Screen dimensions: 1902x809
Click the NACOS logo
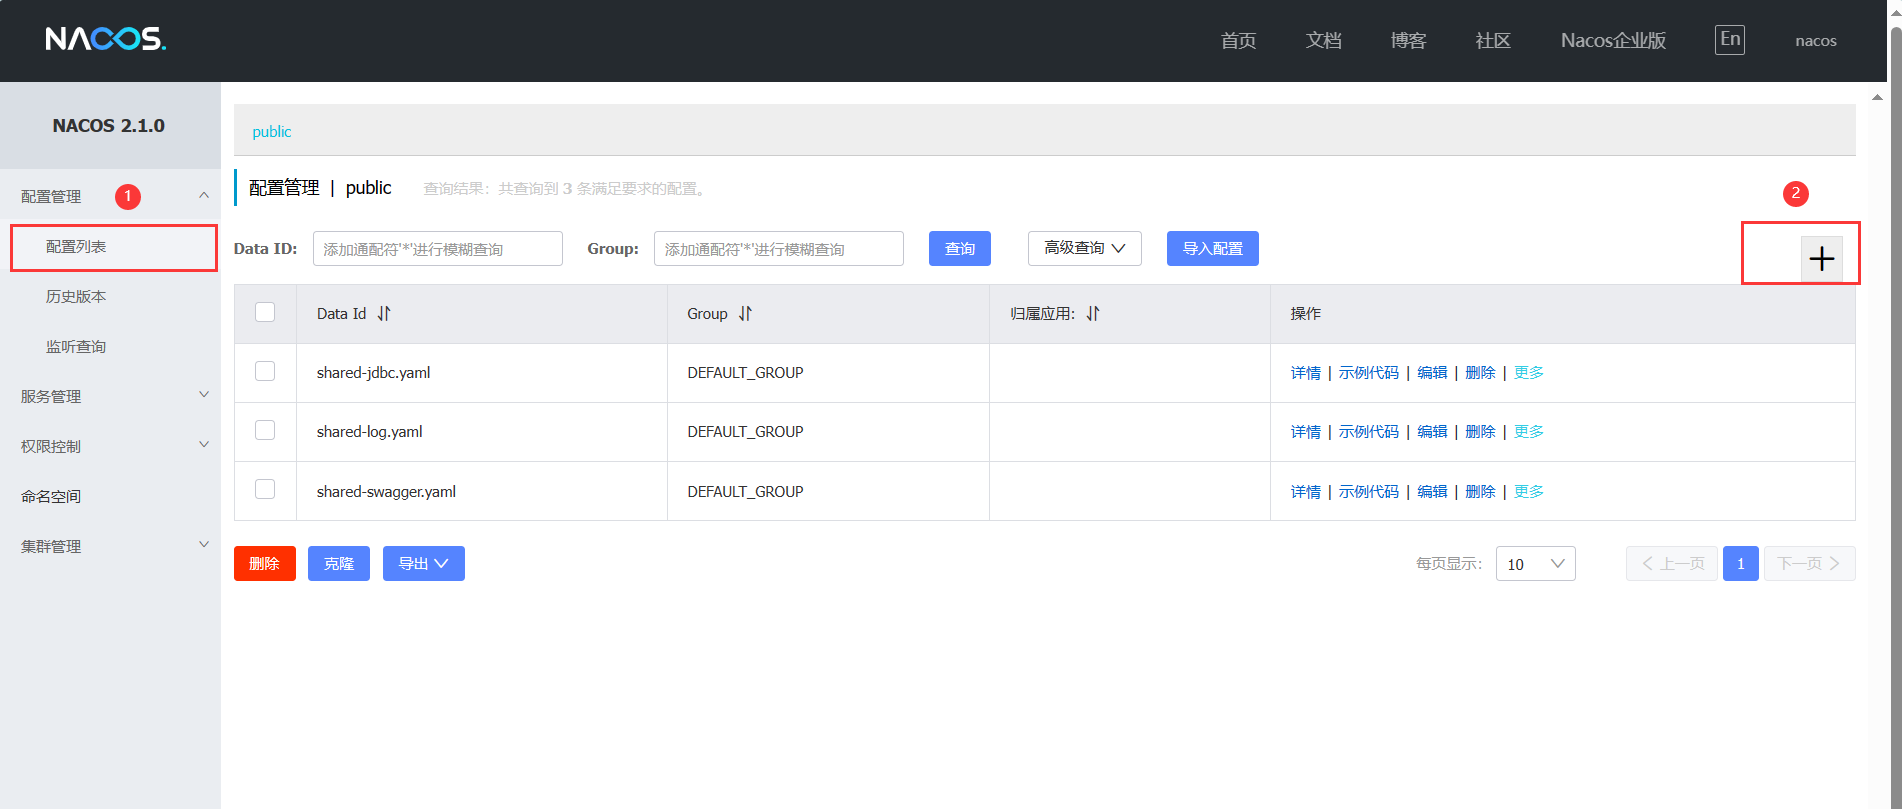pyautogui.click(x=106, y=39)
